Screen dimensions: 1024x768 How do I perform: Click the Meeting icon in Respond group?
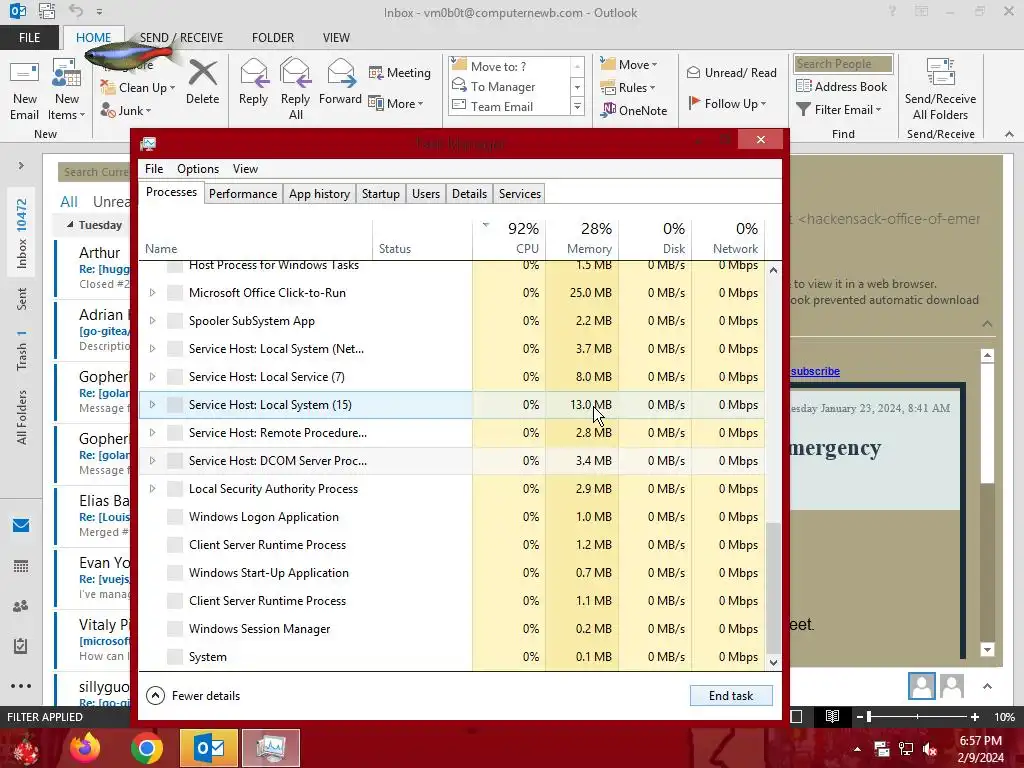coord(400,72)
